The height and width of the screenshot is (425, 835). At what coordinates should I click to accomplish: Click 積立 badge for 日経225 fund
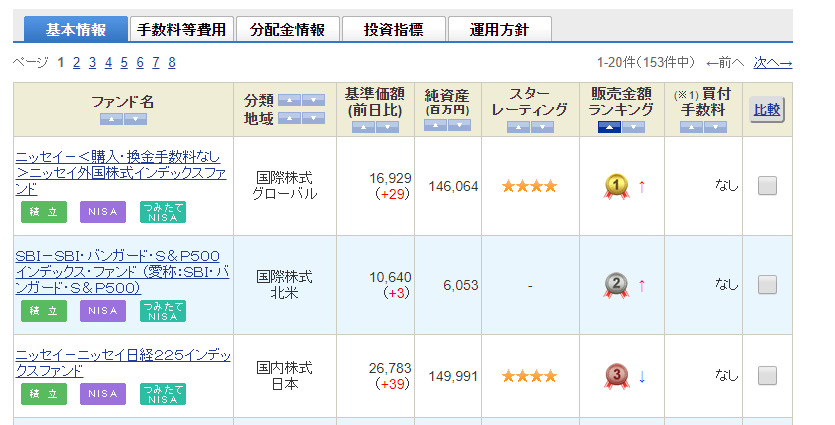click(44, 394)
